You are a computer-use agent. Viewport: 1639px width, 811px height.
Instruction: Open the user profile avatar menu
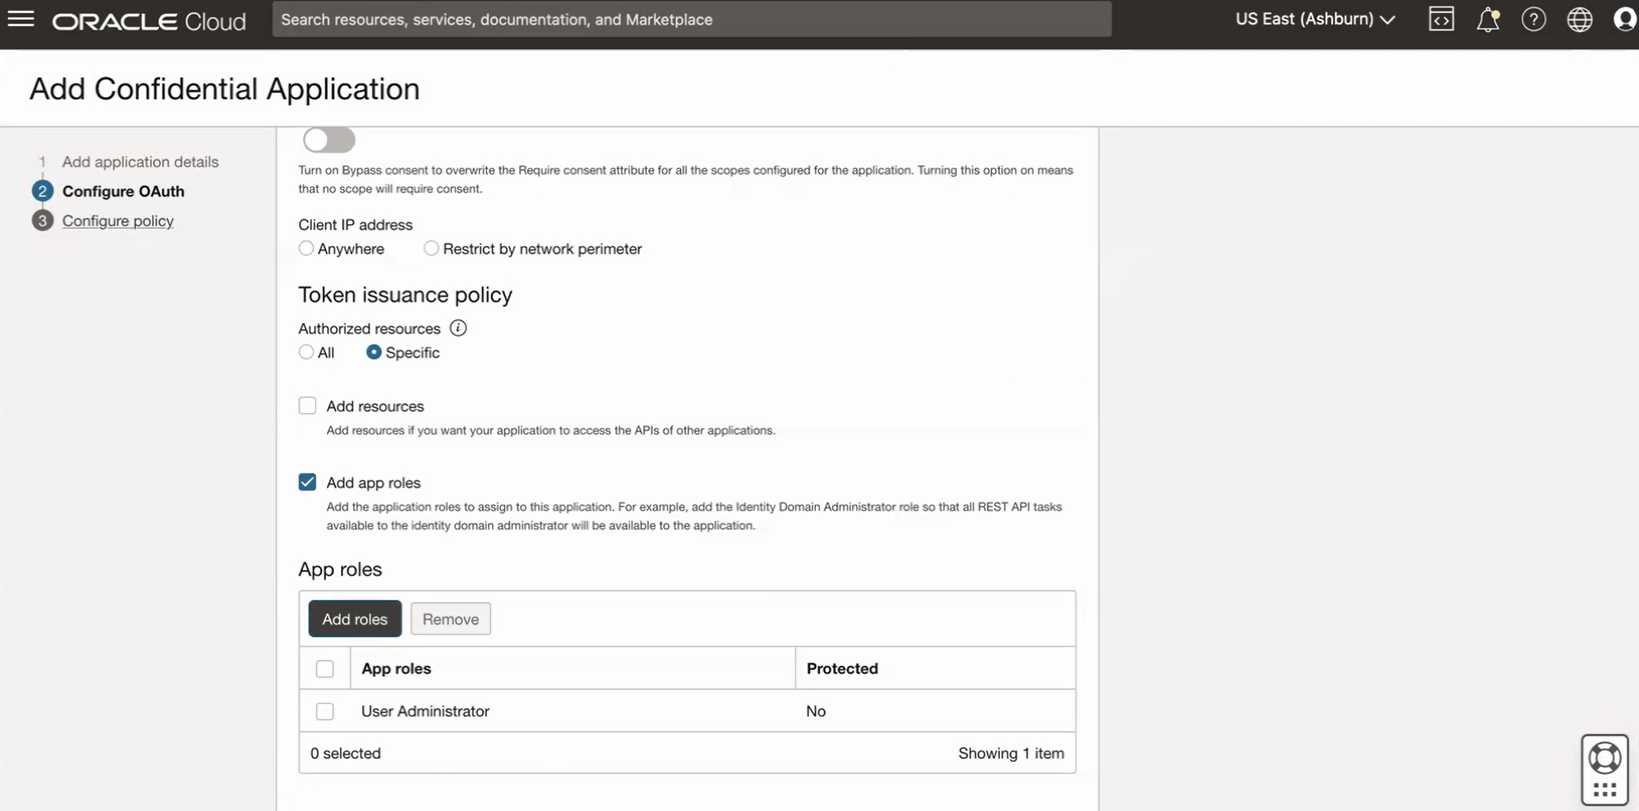(x=1625, y=19)
